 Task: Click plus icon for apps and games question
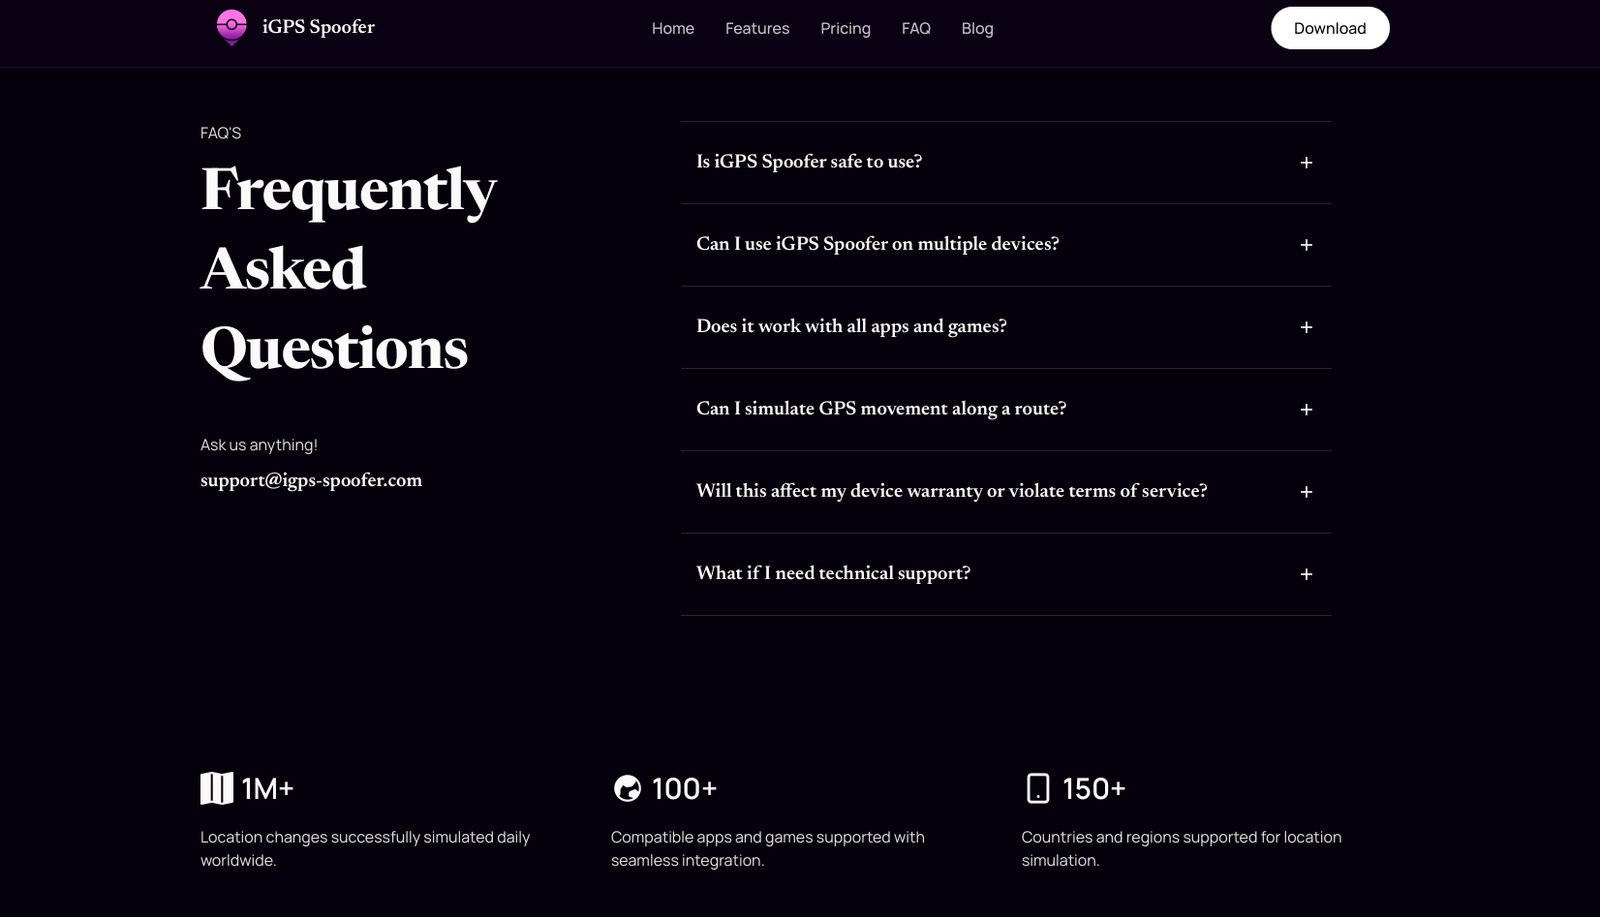coord(1306,327)
